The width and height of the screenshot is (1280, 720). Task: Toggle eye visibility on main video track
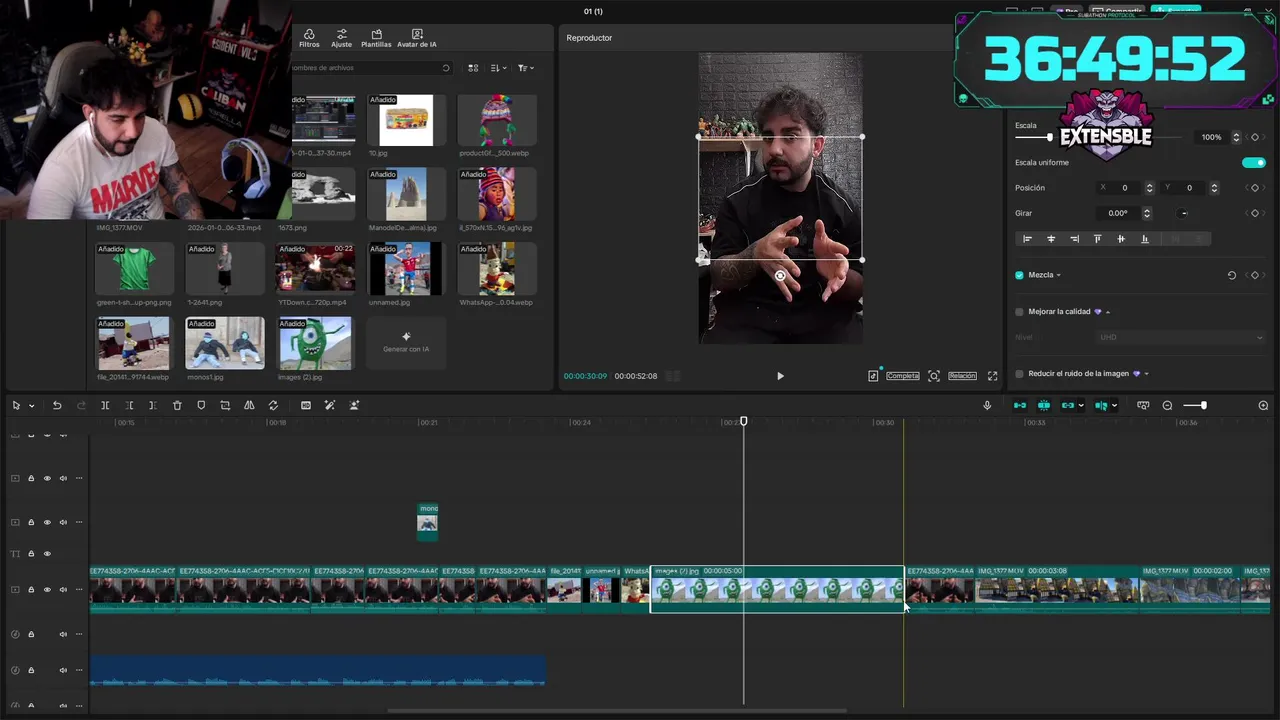coord(47,590)
